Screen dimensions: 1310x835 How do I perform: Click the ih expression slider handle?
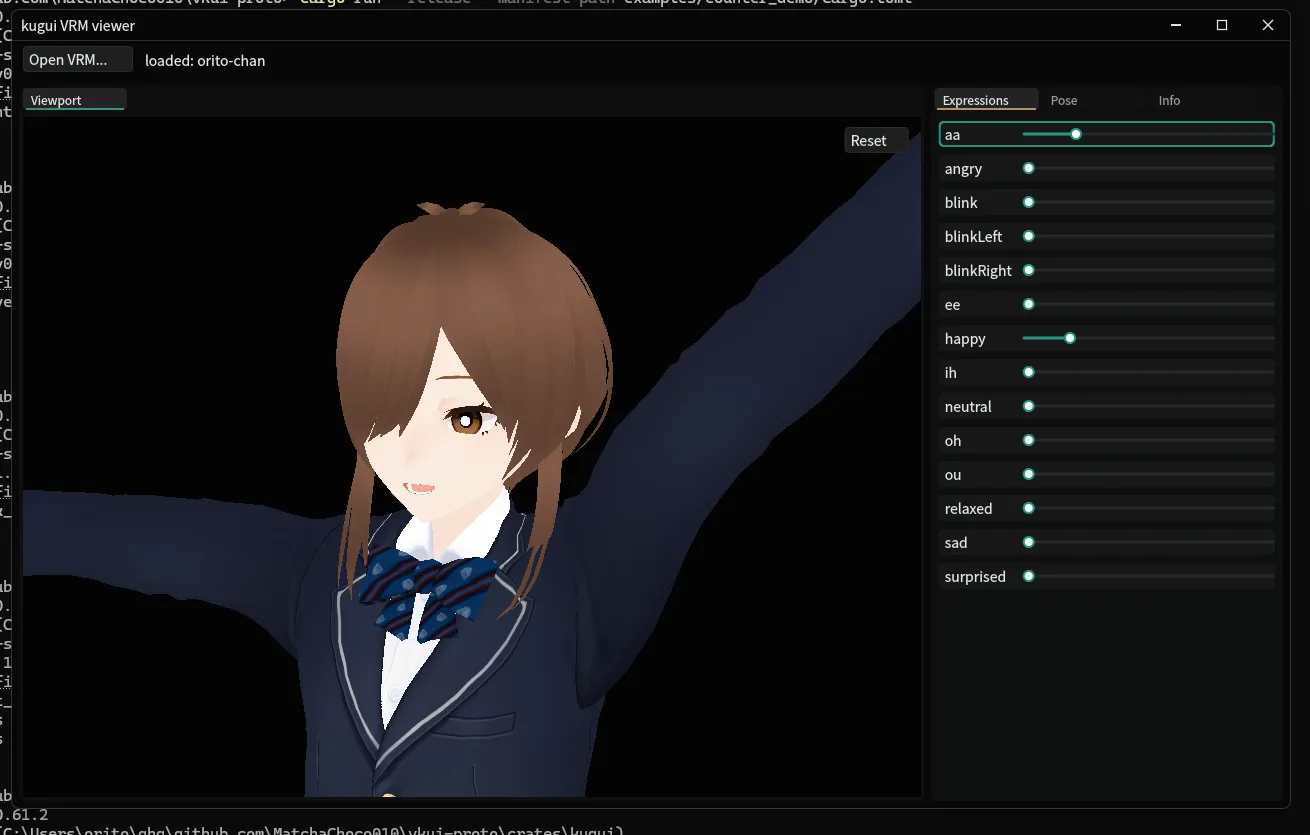[x=1028, y=373]
